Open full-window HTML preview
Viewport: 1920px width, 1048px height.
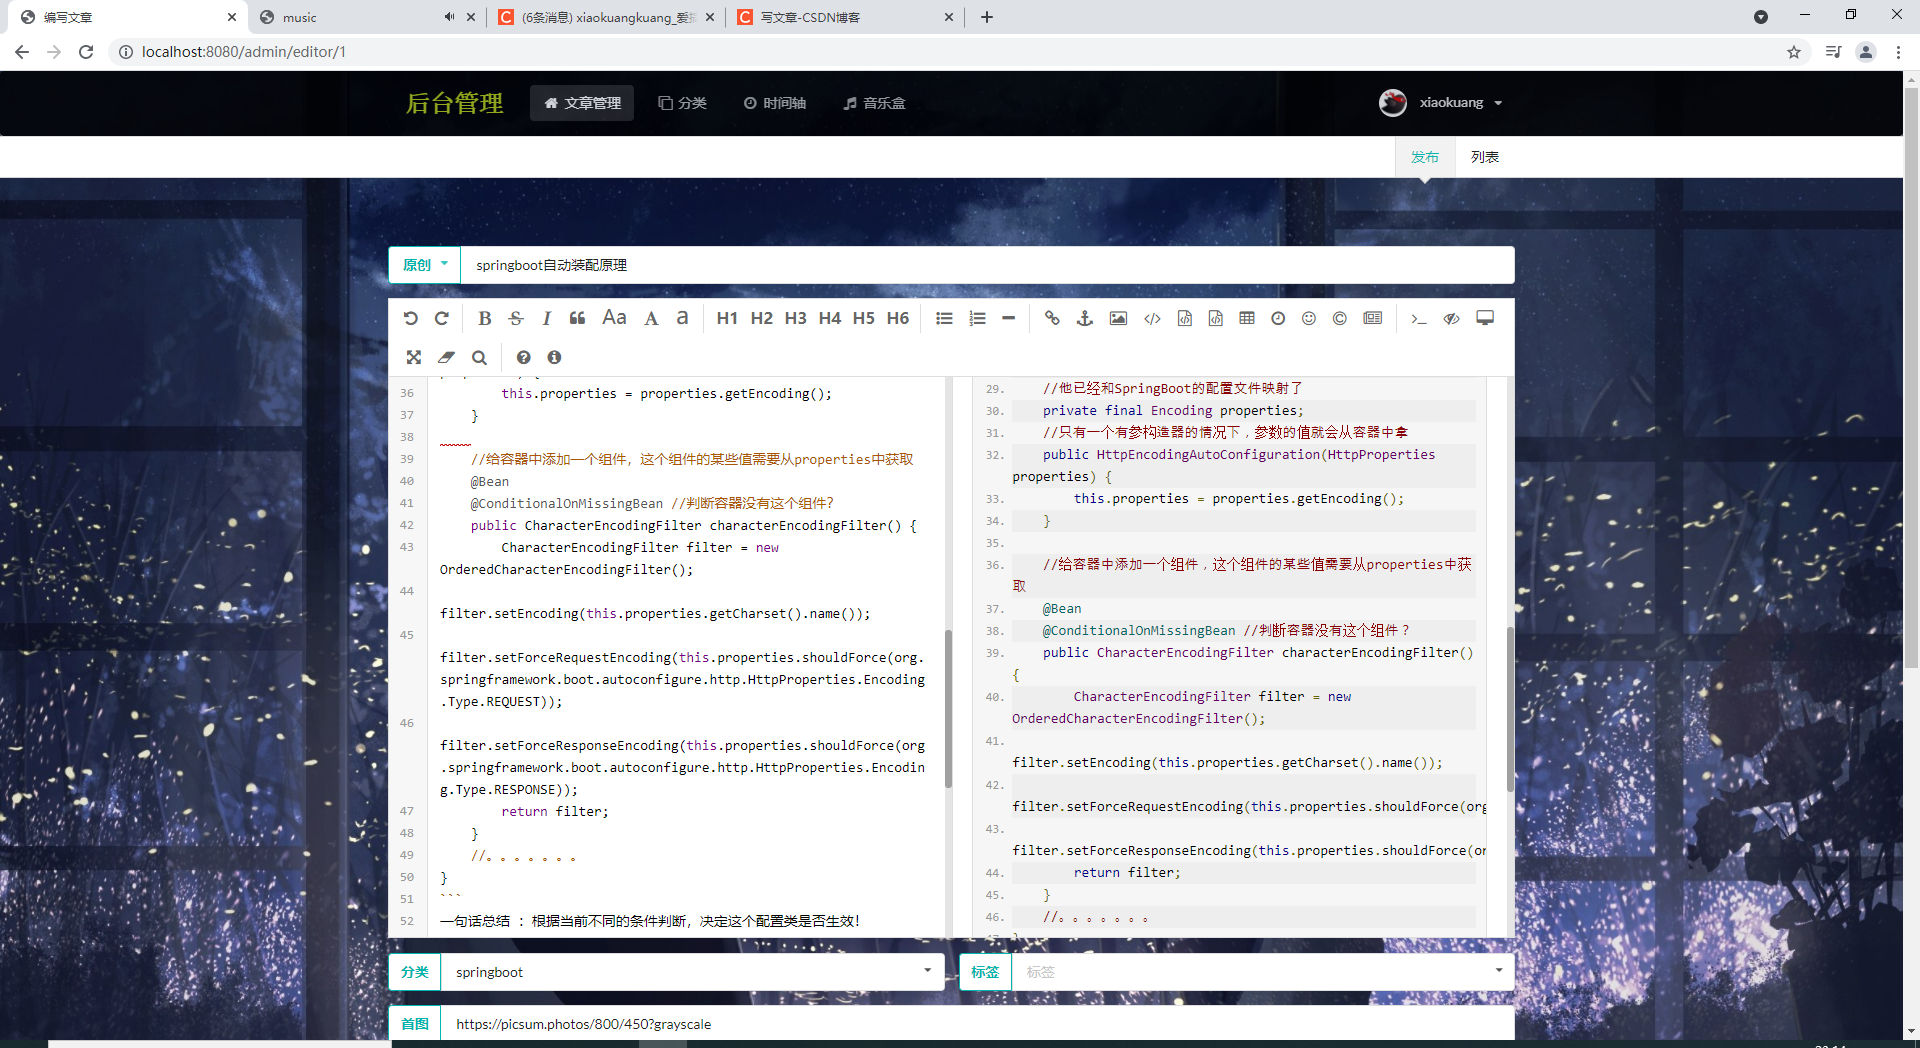[1485, 318]
